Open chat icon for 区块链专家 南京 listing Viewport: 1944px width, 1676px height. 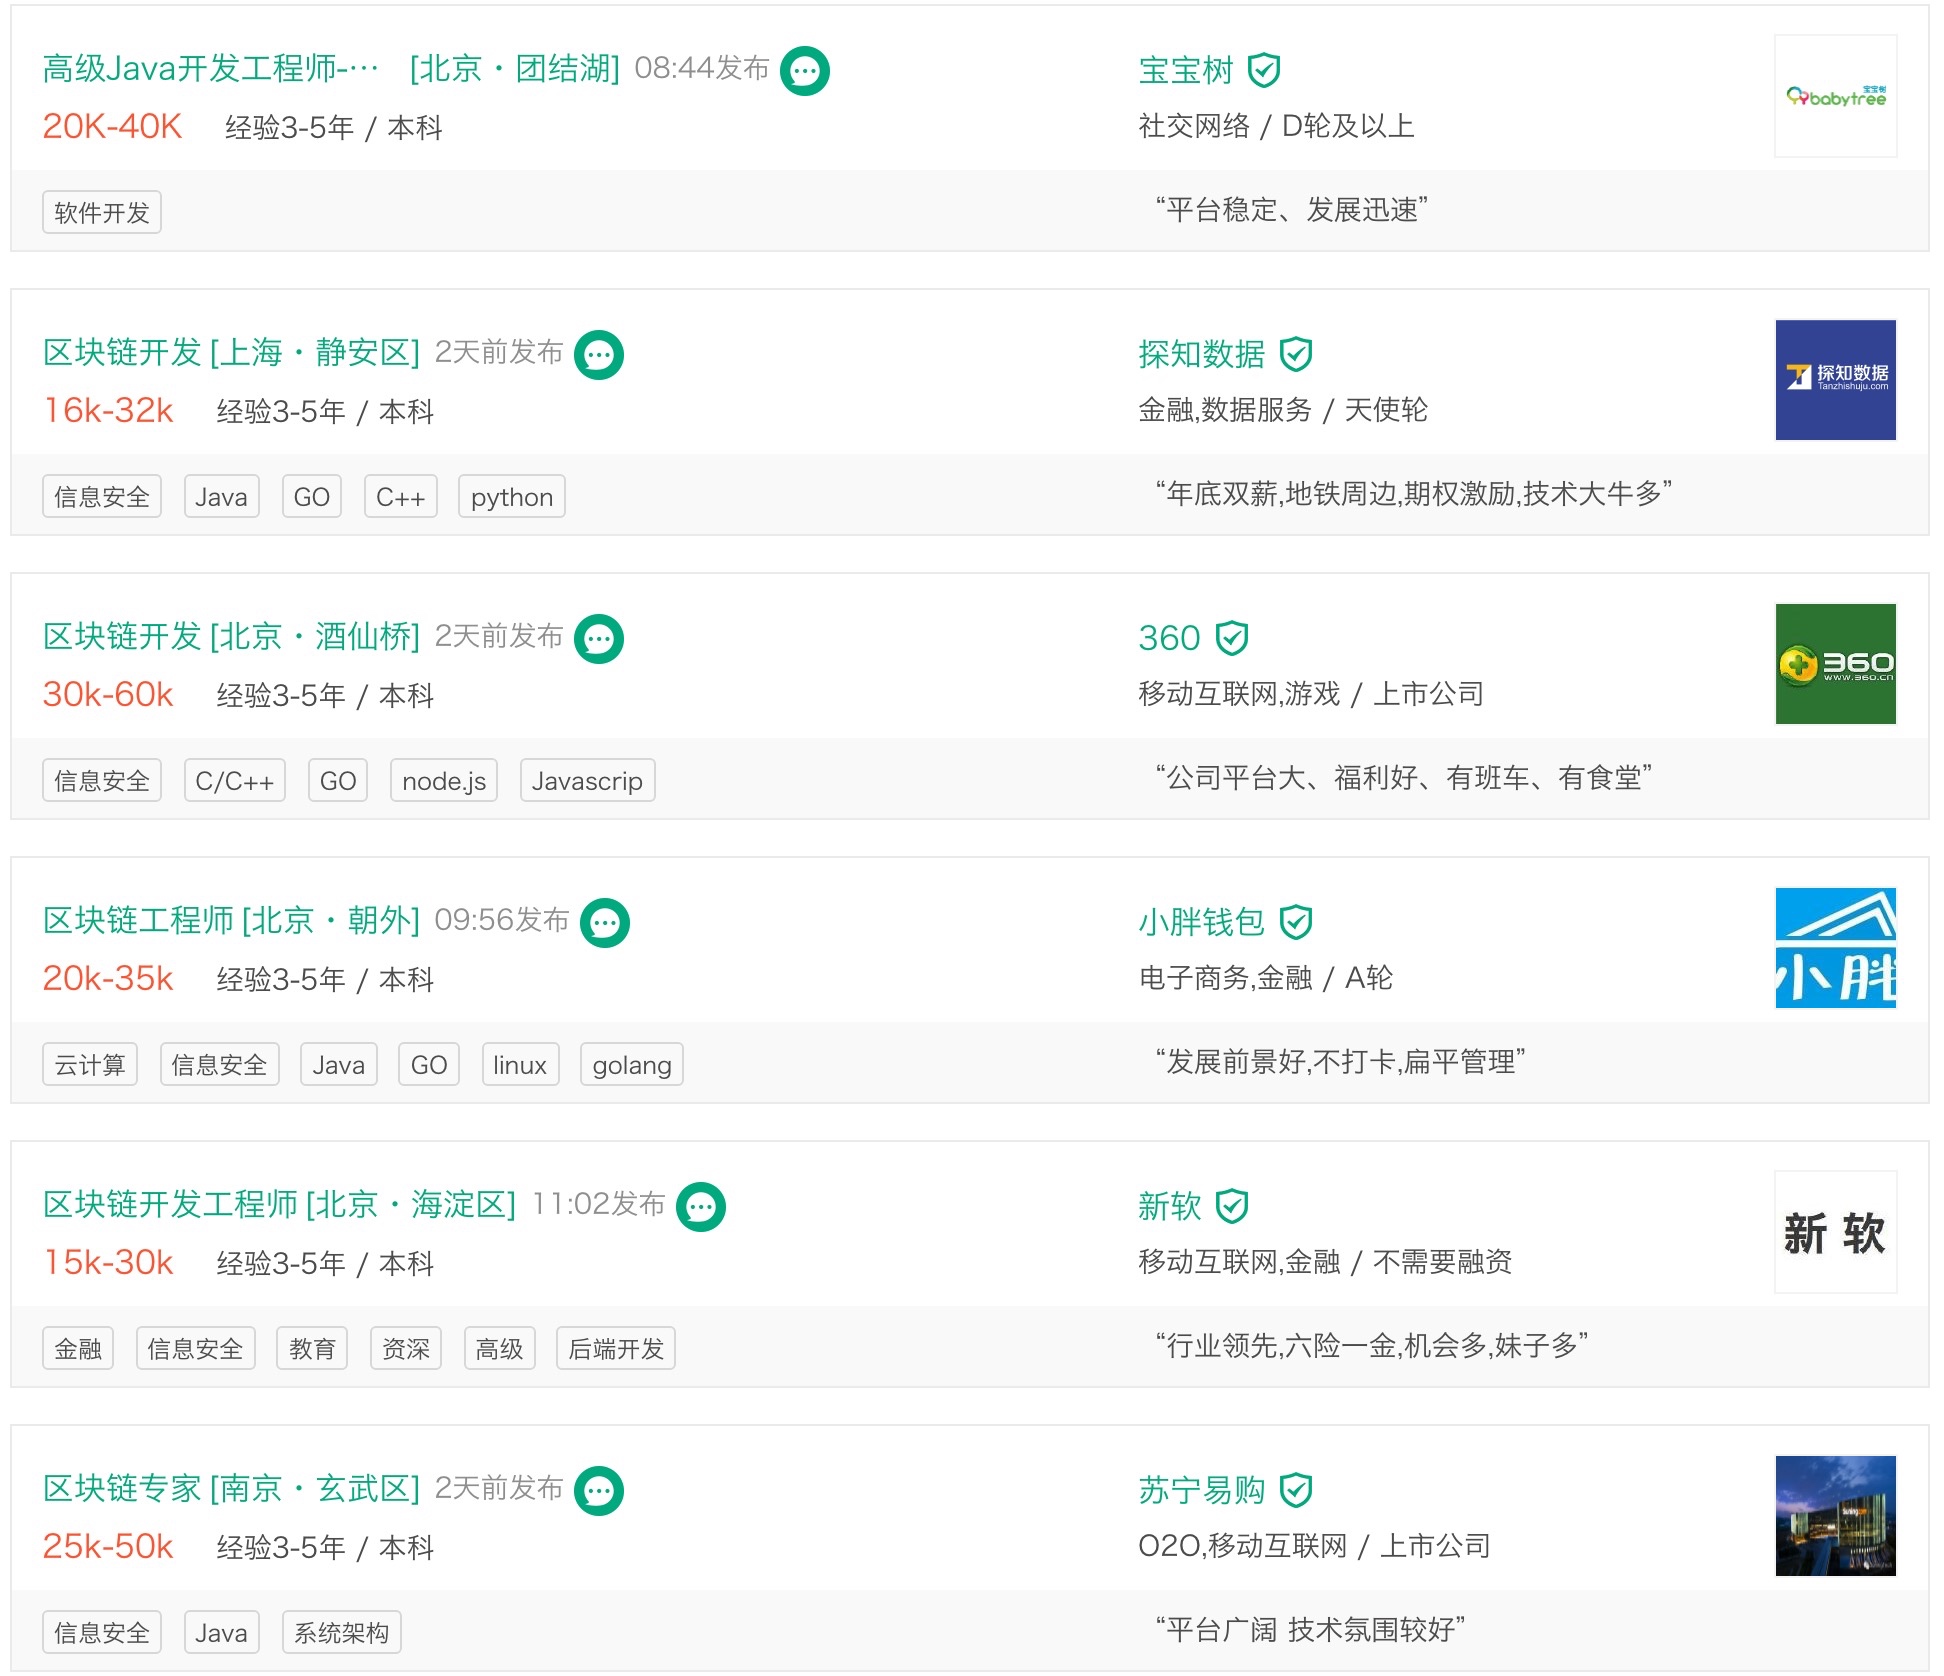tap(598, 1491)
